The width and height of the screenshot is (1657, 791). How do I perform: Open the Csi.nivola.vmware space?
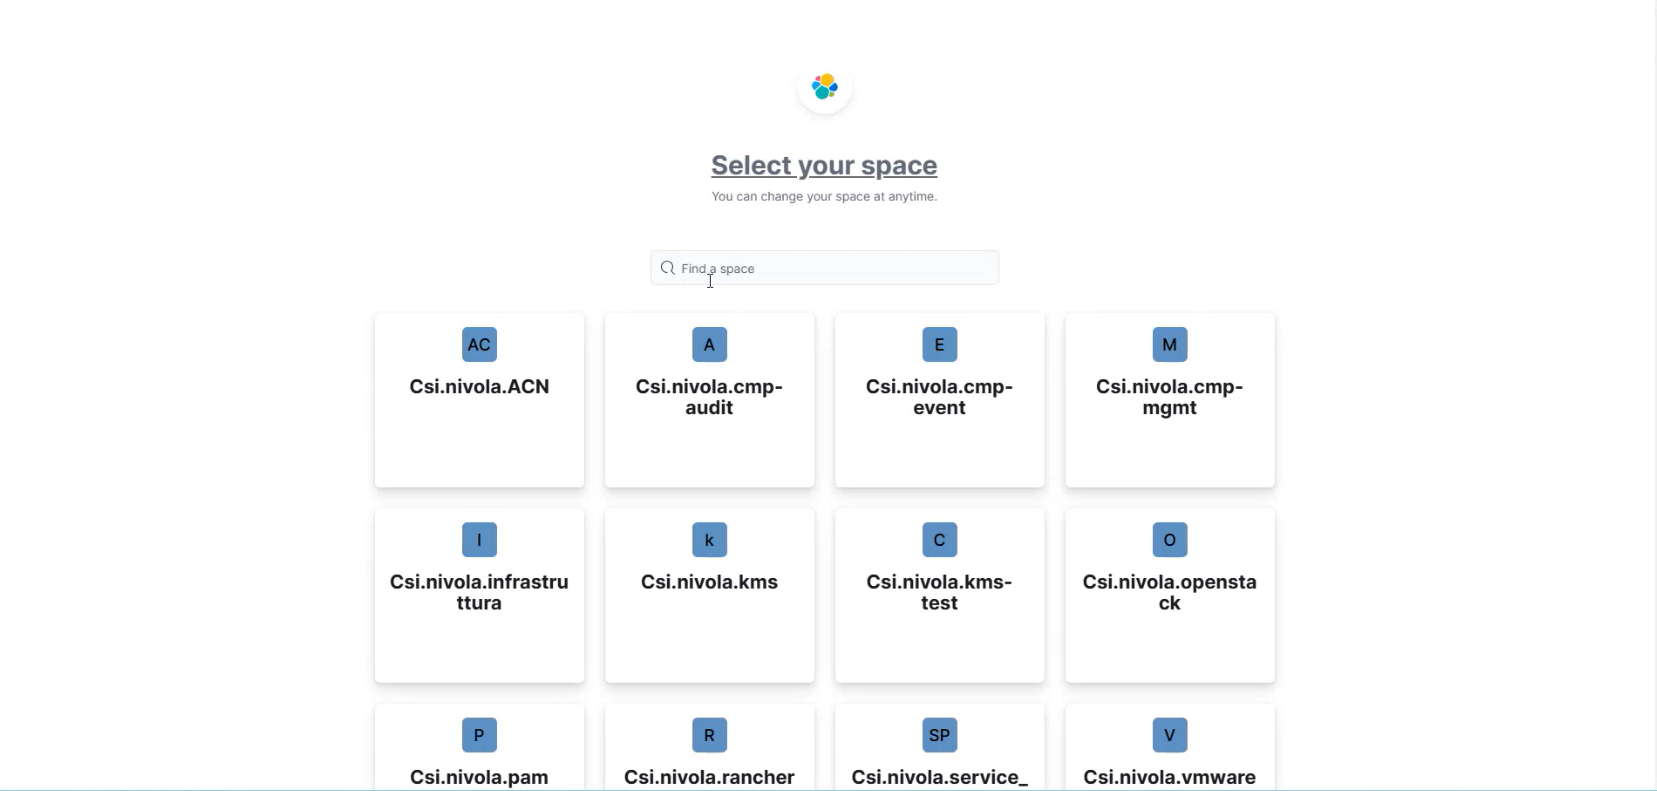click(x=1169, y=747)
